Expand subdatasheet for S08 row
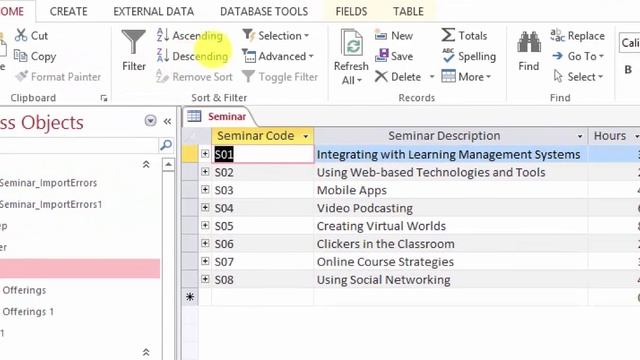Viewport: 640px width, 360px height. tap(205, 279)
